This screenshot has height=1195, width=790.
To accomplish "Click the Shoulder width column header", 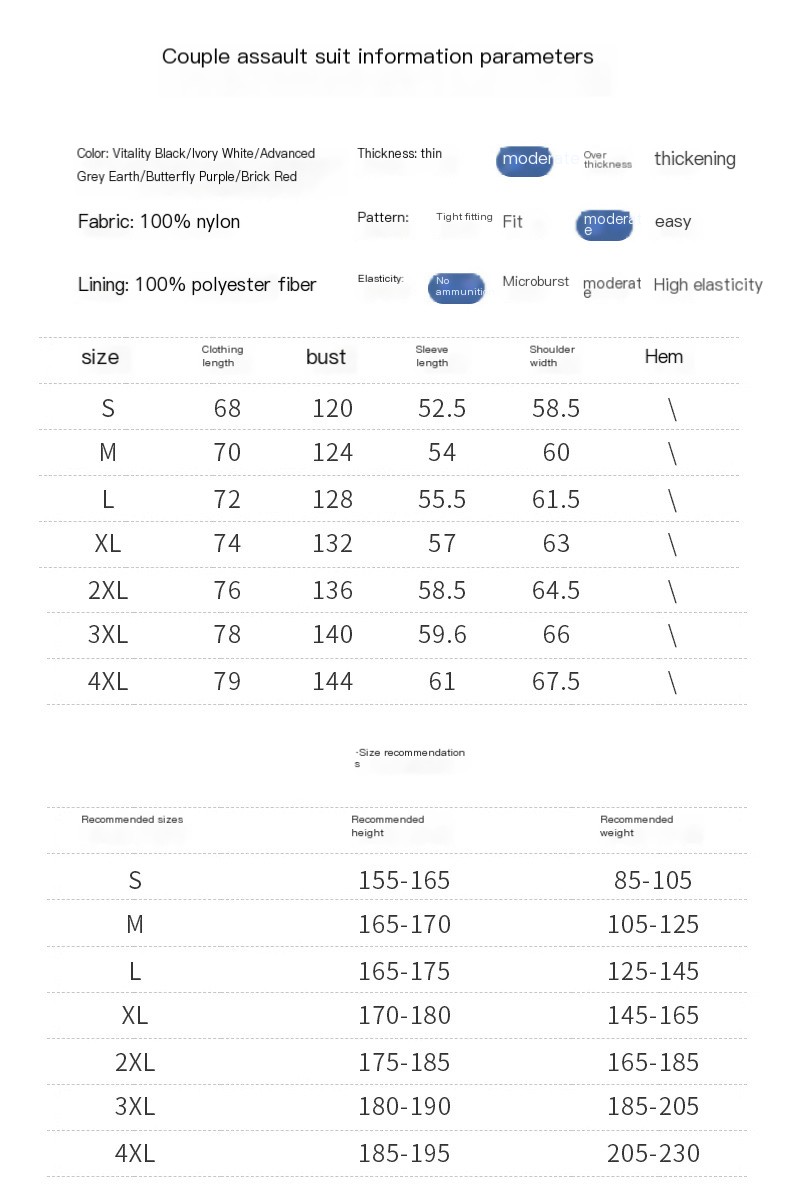I will pyautogui.click(x=552, y=356).
